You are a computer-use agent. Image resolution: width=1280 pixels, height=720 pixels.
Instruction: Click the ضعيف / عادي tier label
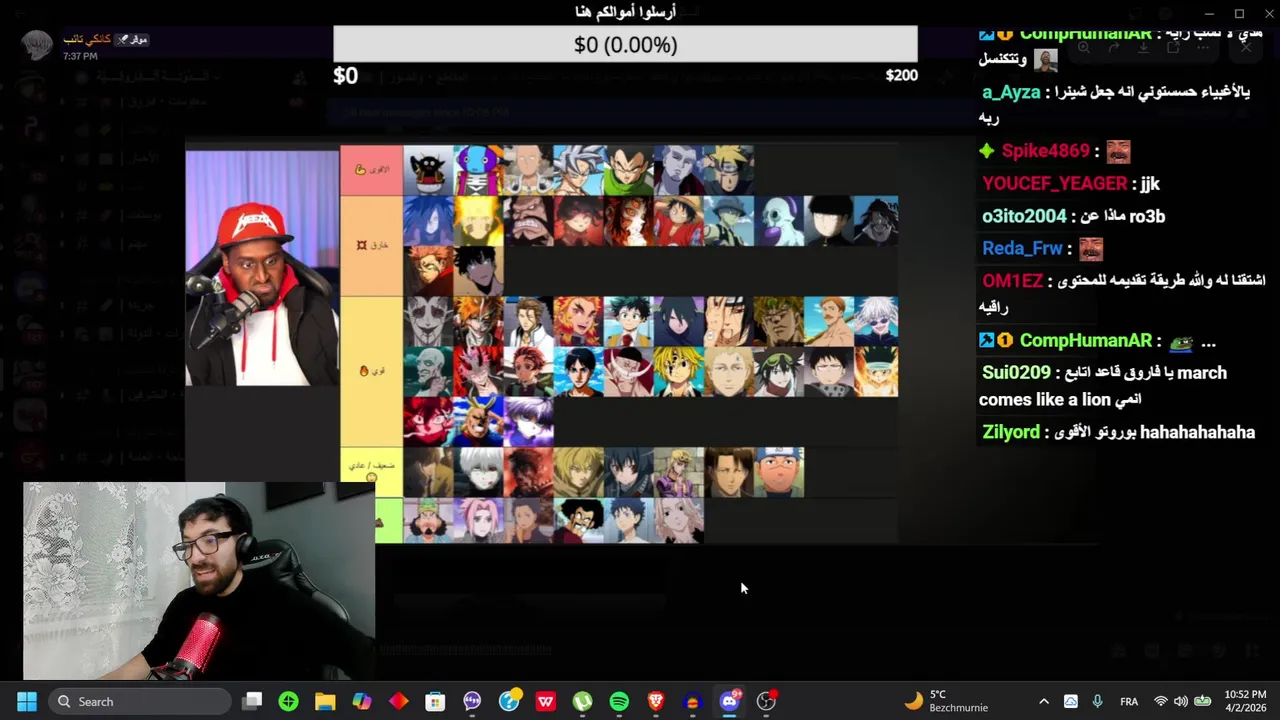371,471
